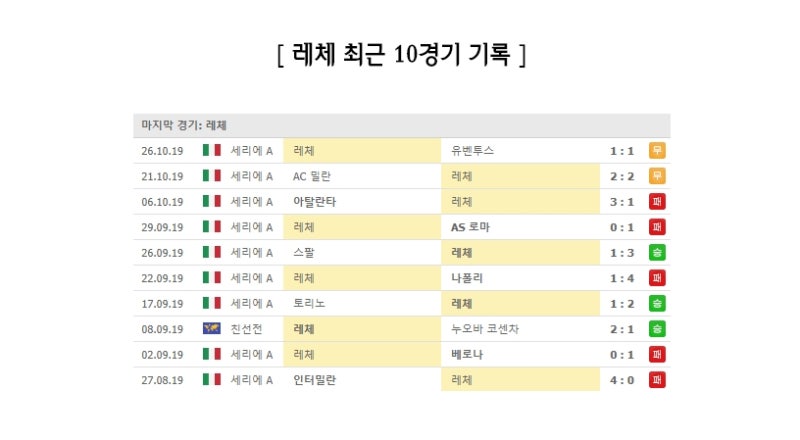The width and height of the screenshot is (800, 440).
Task: Click the 마지막 경기: 레체 header bar
Action: tap(402, 125)
